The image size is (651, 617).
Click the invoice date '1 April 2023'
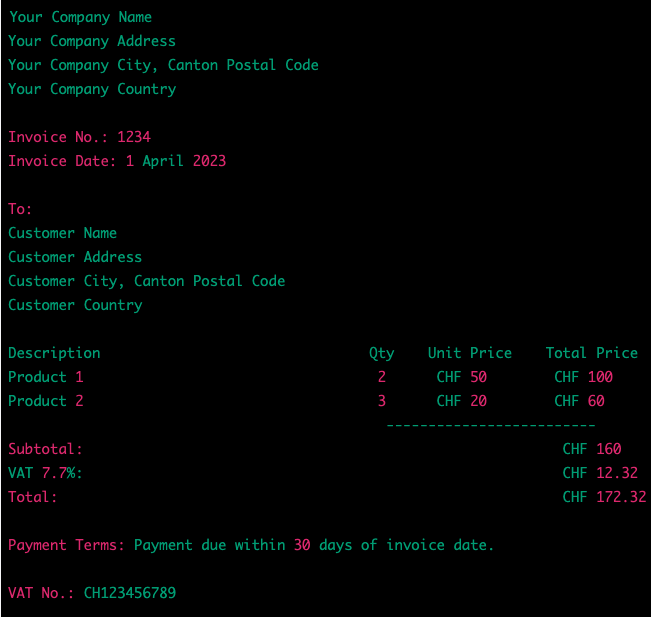coord(176,161)
